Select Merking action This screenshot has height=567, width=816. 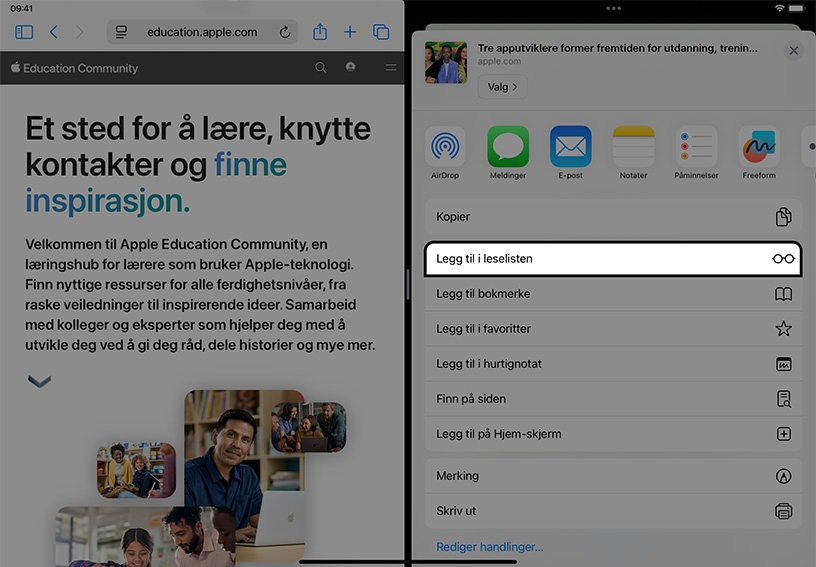pyautogui.click(x=613, y=476)
